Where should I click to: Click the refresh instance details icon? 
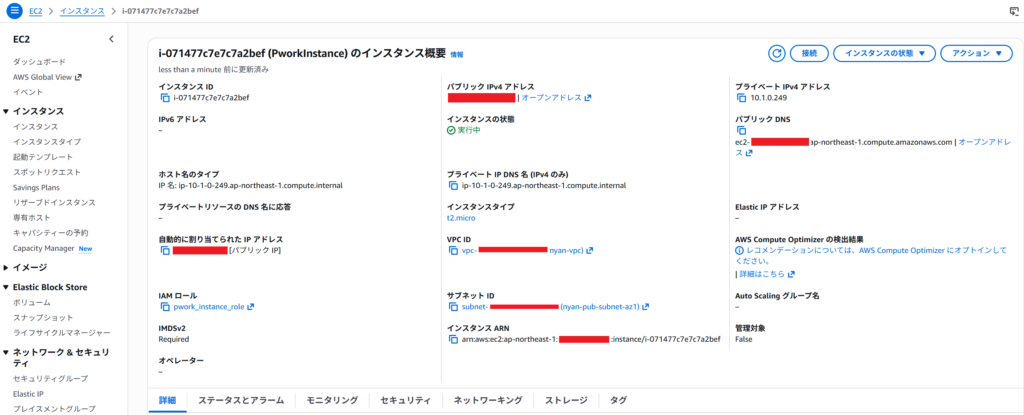pyautogui.click(x=776, y=53)
